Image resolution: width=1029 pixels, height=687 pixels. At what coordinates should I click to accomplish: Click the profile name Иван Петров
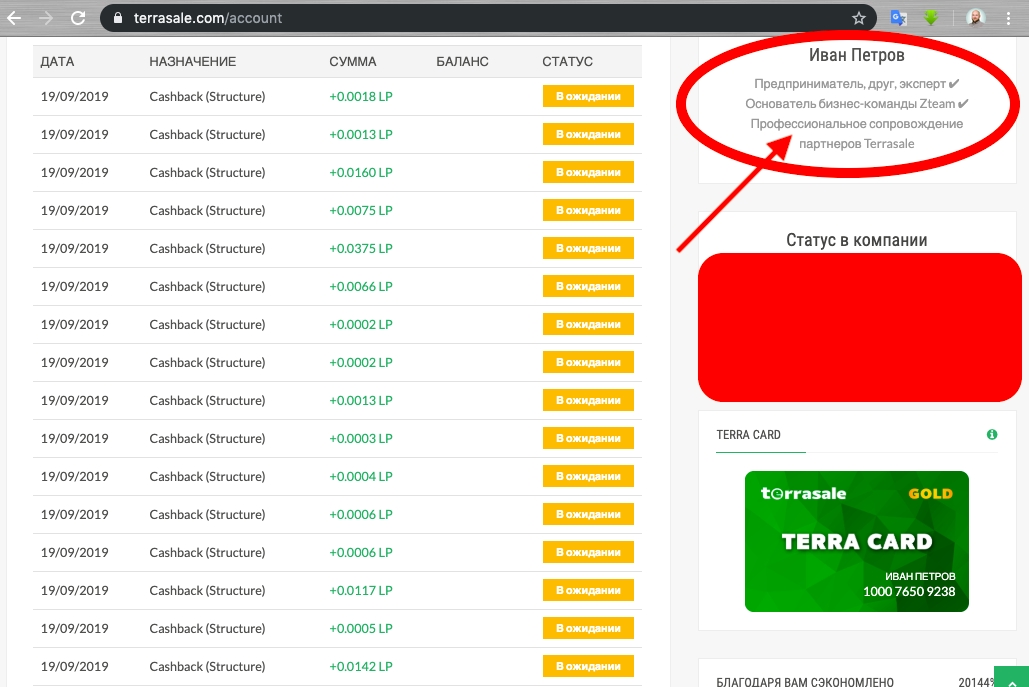click(x=856, y=56)
